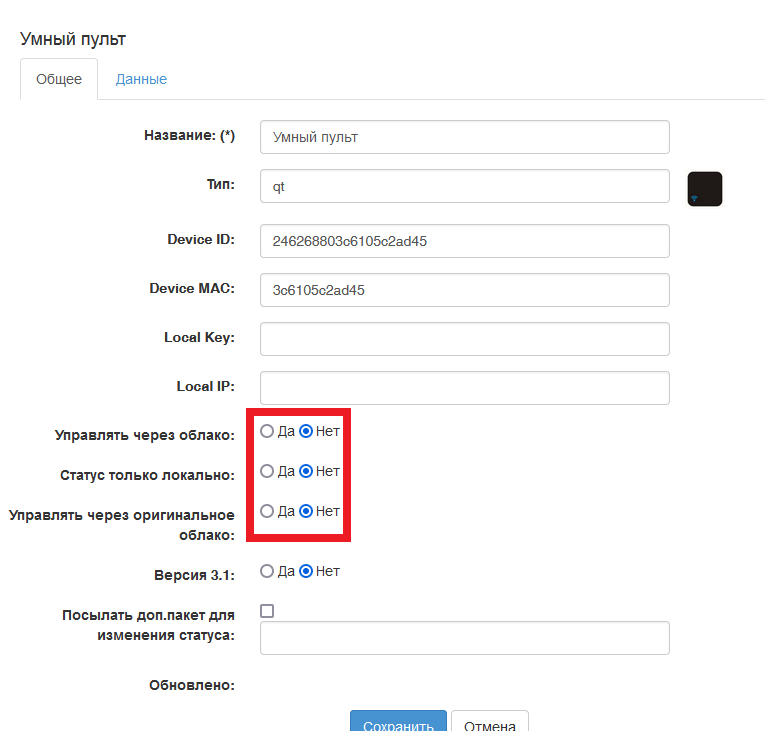Viewport: 765px width, 731px height.
Task: Choose Да for Статус только локально
Action: (x=267, y=471)
